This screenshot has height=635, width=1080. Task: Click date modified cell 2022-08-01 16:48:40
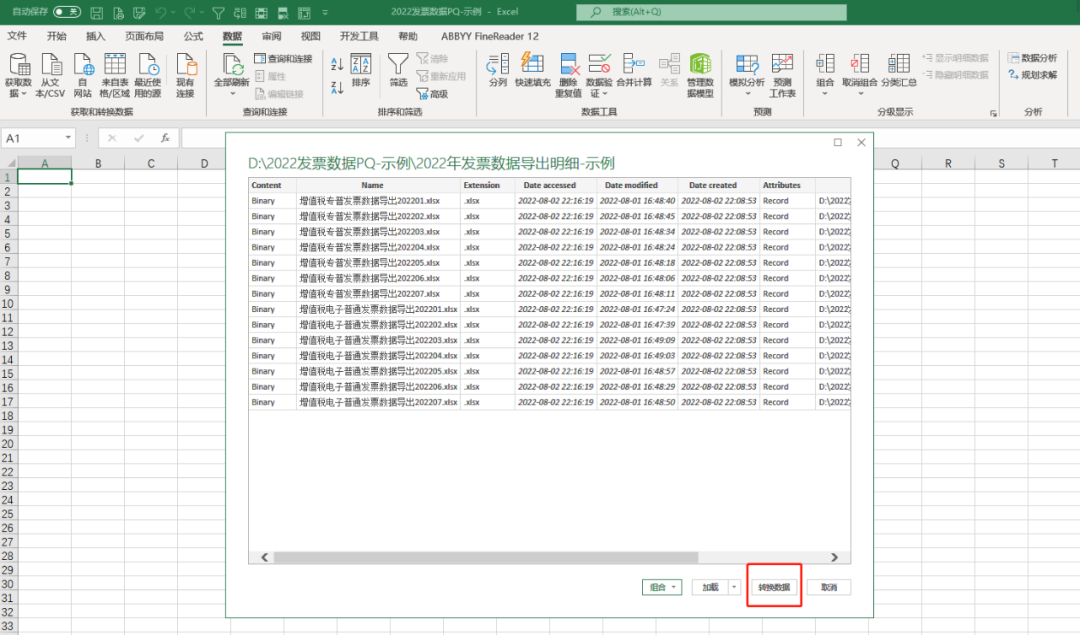click(x=637, y=201)
